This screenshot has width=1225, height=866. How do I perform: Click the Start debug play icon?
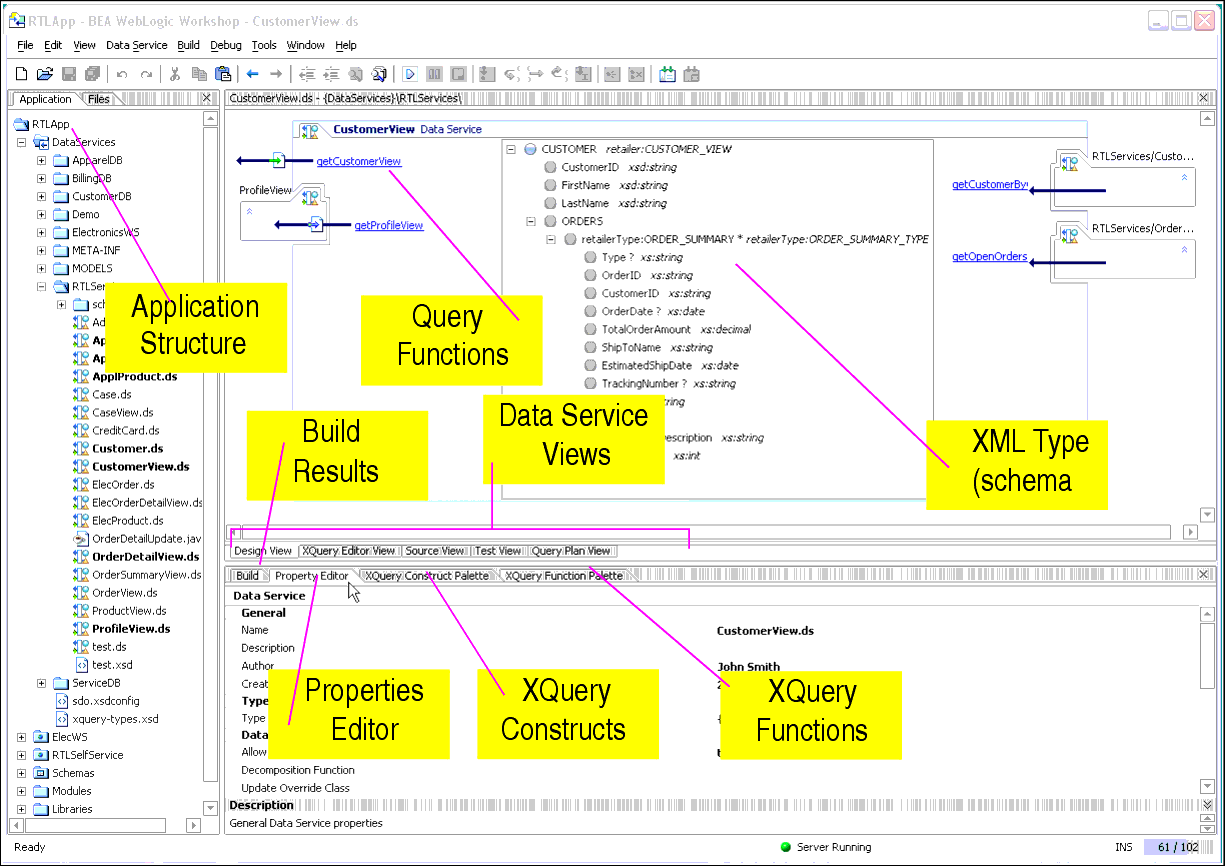[410, 74]
